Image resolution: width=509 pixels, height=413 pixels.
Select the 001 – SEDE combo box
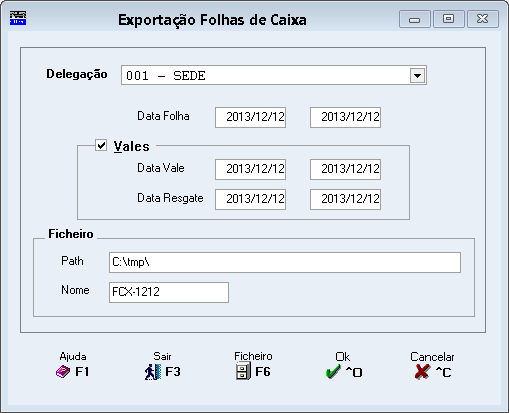pos(274,75)
